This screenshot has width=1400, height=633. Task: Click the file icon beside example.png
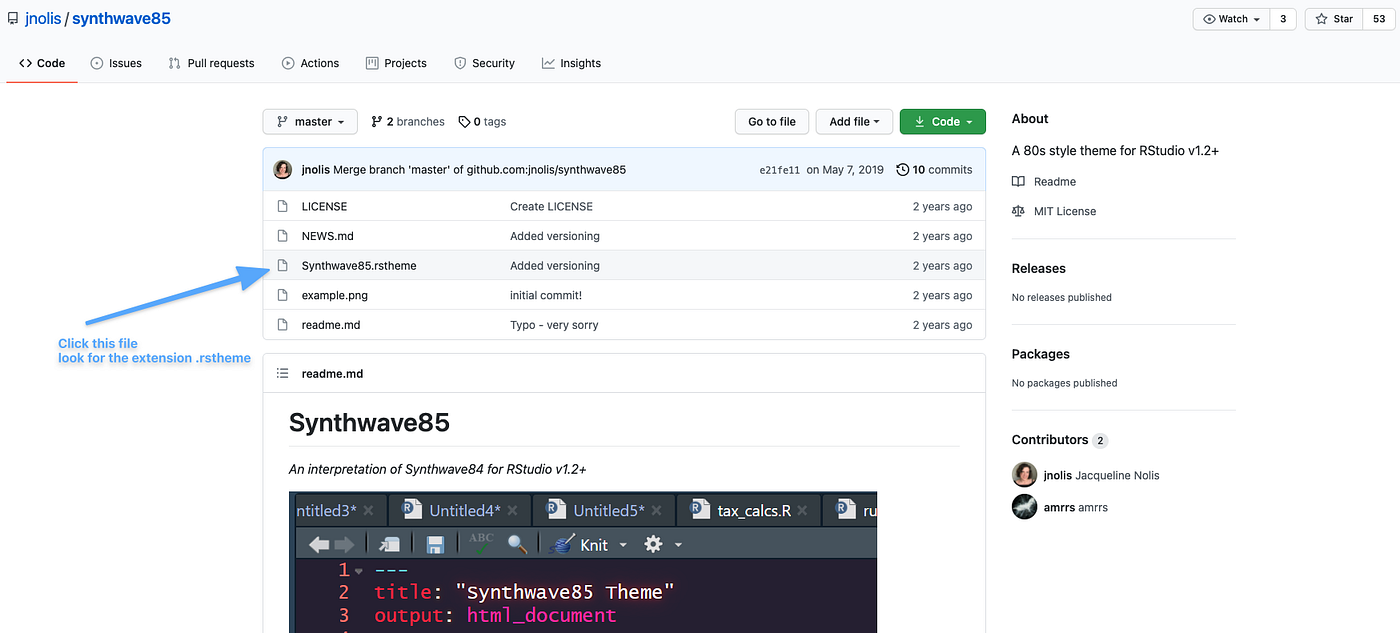click(x=282, y=295)
